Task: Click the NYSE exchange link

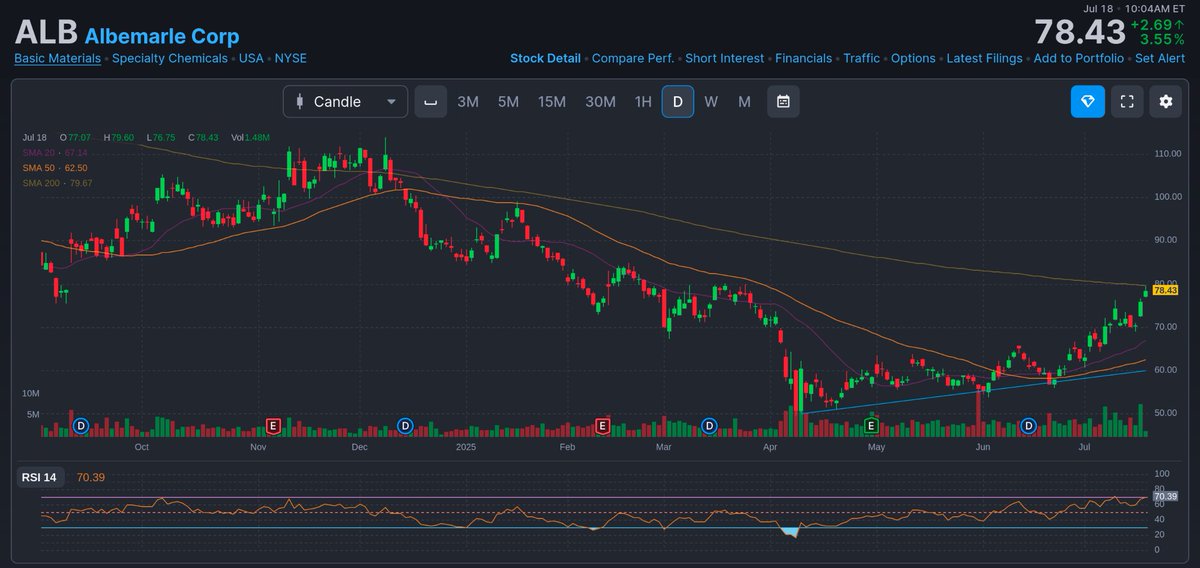Action: 291,58
